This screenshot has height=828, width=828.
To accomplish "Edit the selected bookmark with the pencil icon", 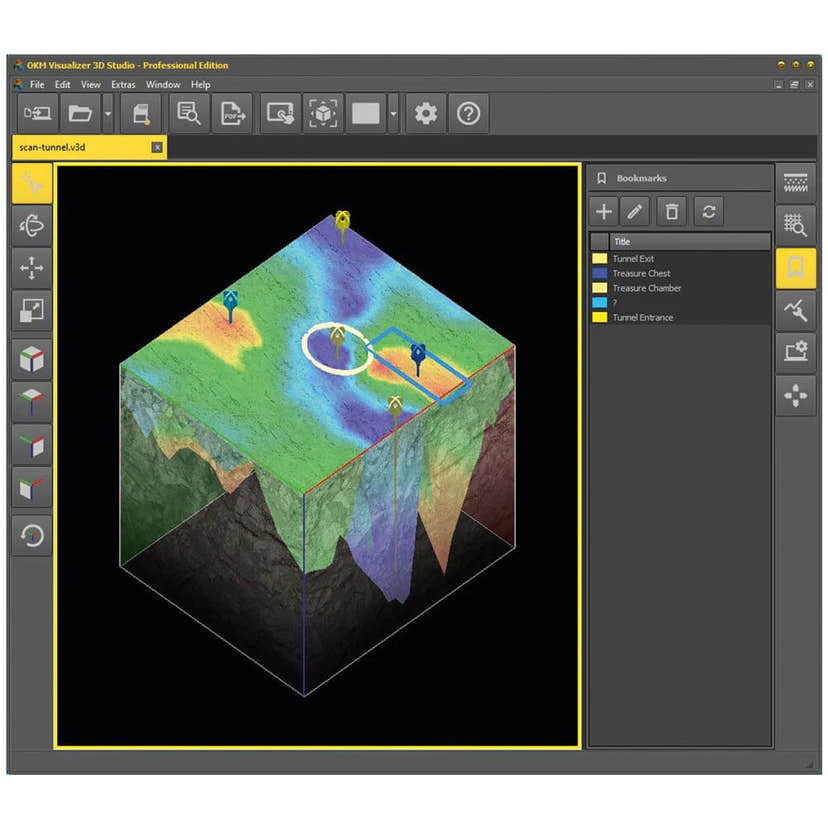I will (x=637, y=211).
